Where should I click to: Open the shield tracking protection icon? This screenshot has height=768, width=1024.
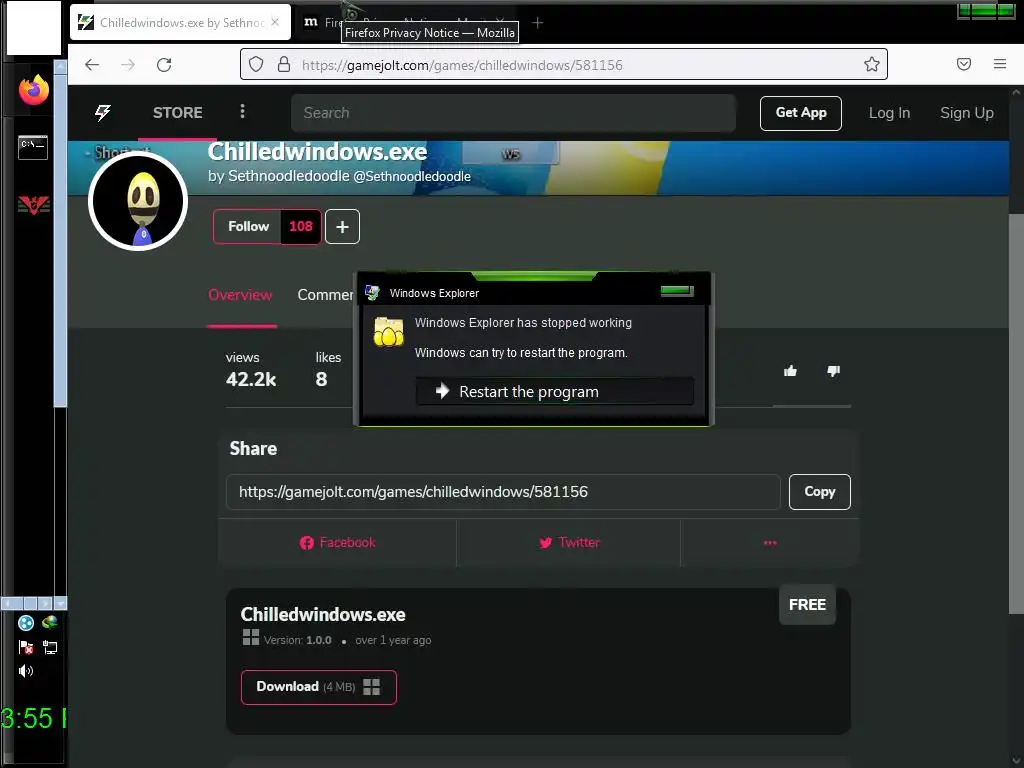[x=256, y=64]
